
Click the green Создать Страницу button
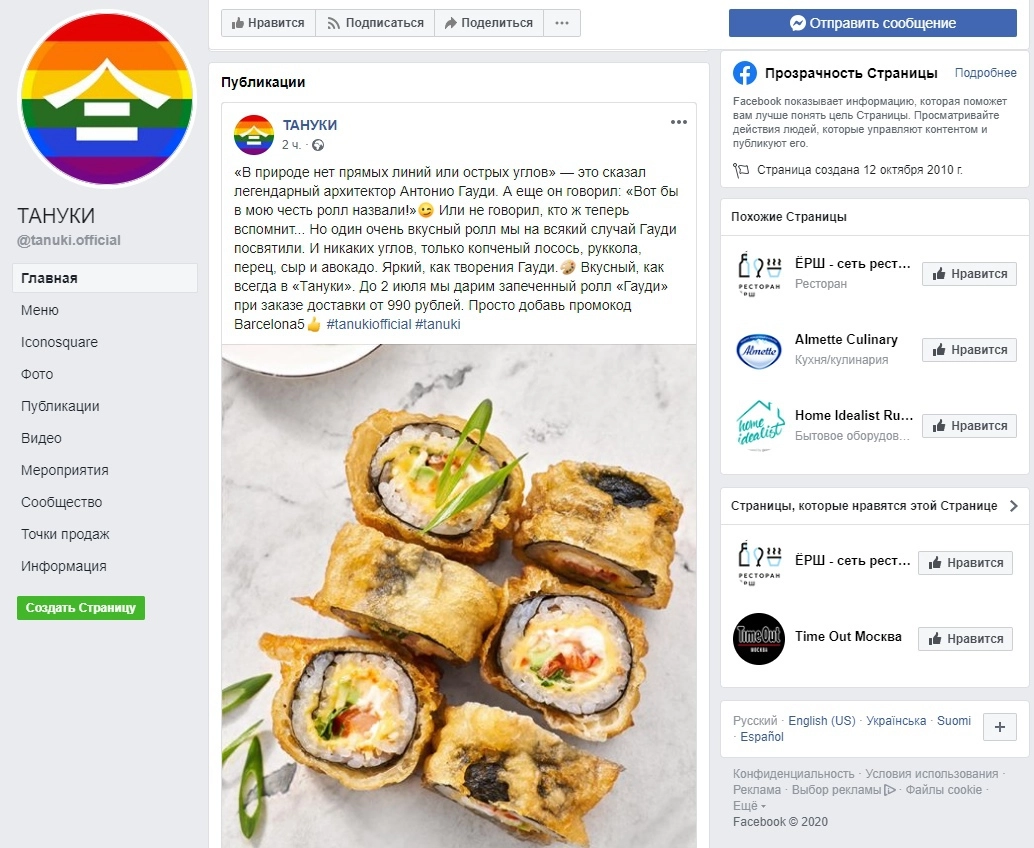tap(81, 608)
